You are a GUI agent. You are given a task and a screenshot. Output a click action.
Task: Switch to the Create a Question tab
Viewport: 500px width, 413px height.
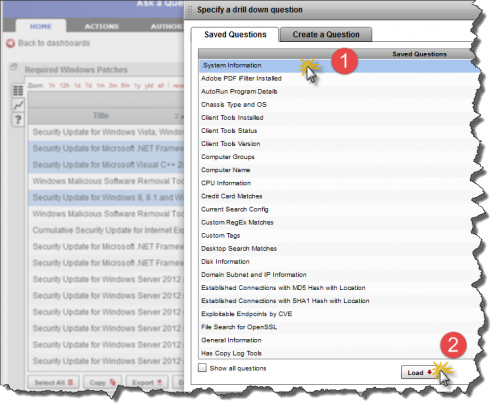pyautogui.click(x=326, y=34)
